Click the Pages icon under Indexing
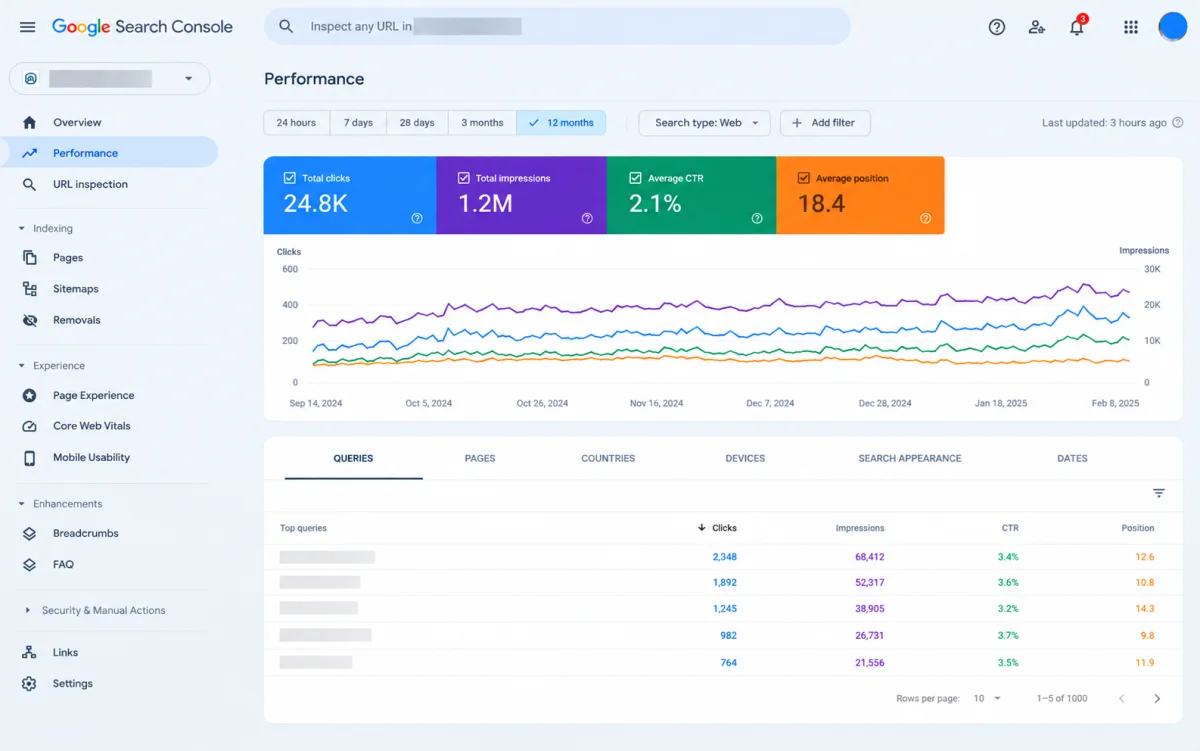Image resolution: width=1200 pixels, height=751 pixels. pos(29,258)
